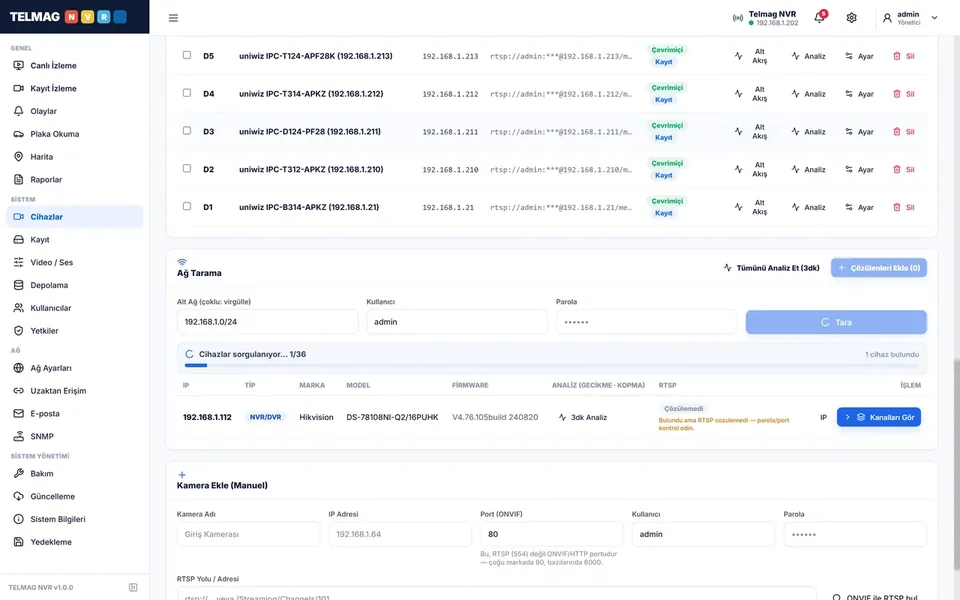
Task: Select the checkbox for camera D4
Action: click(187, 93)
